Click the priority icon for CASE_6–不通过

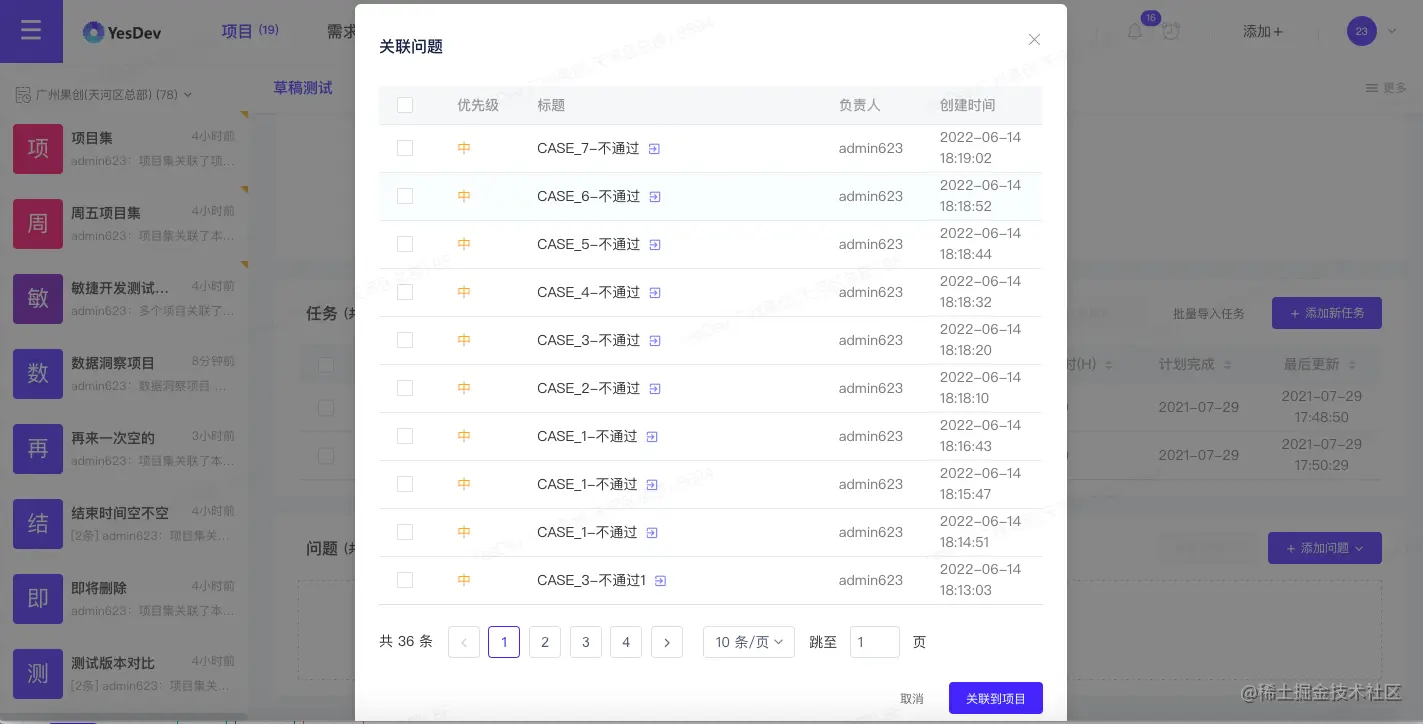click(464, 196)
